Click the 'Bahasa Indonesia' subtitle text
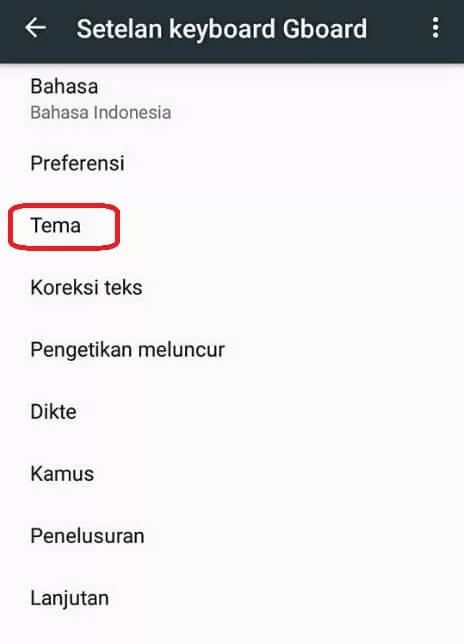Viewport: 464px width, 644px height. [101, 113]
